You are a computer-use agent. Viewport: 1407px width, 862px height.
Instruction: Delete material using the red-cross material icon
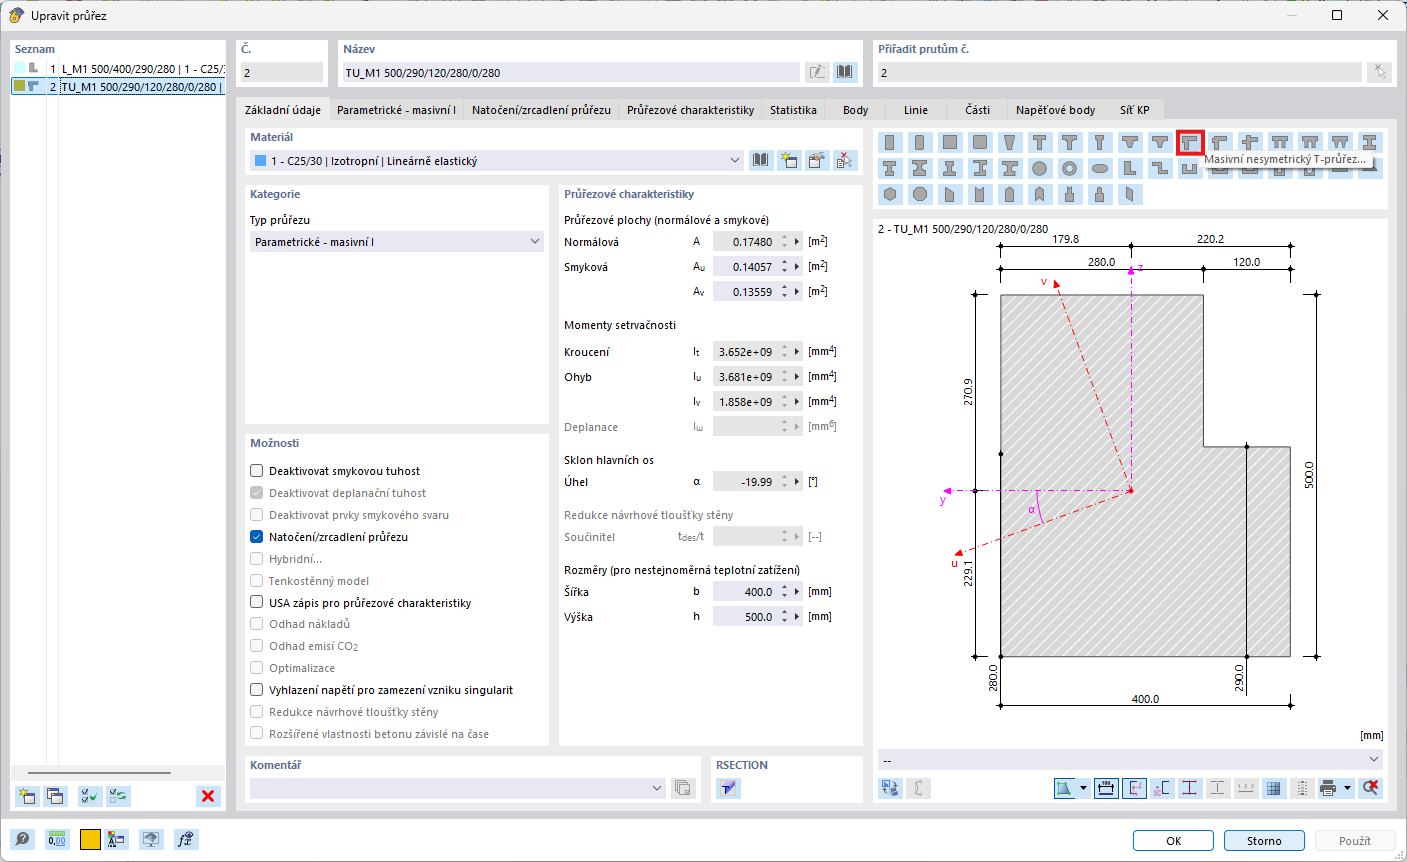pos(845,160)
